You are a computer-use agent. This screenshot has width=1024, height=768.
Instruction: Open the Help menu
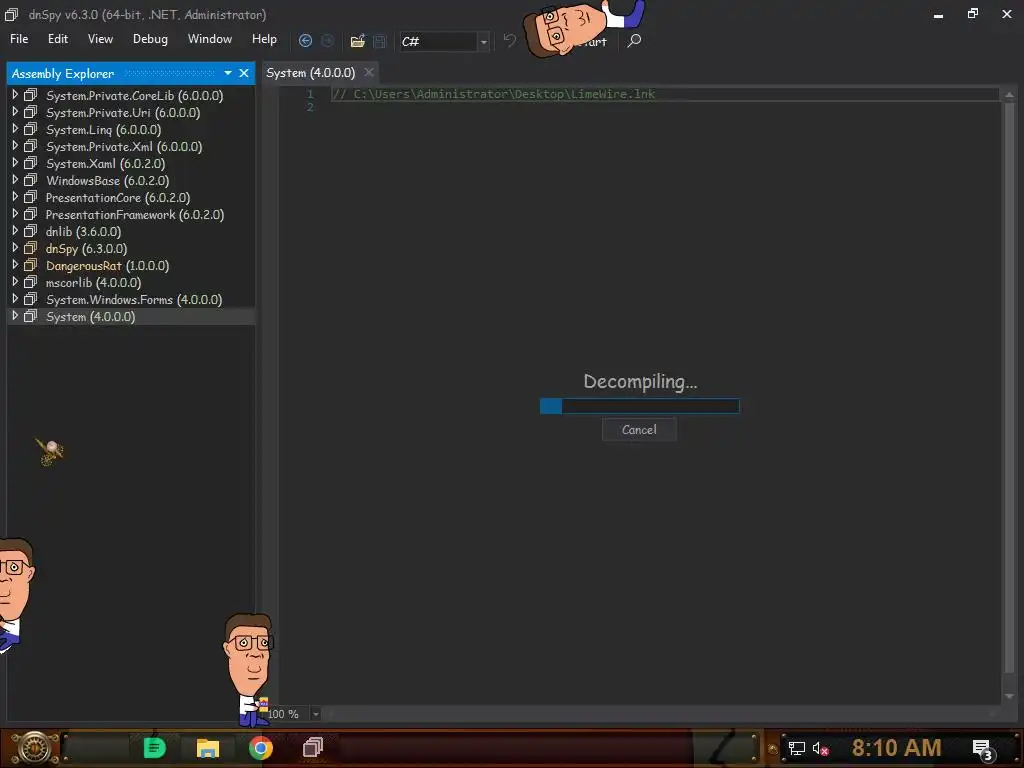point(264,39)
